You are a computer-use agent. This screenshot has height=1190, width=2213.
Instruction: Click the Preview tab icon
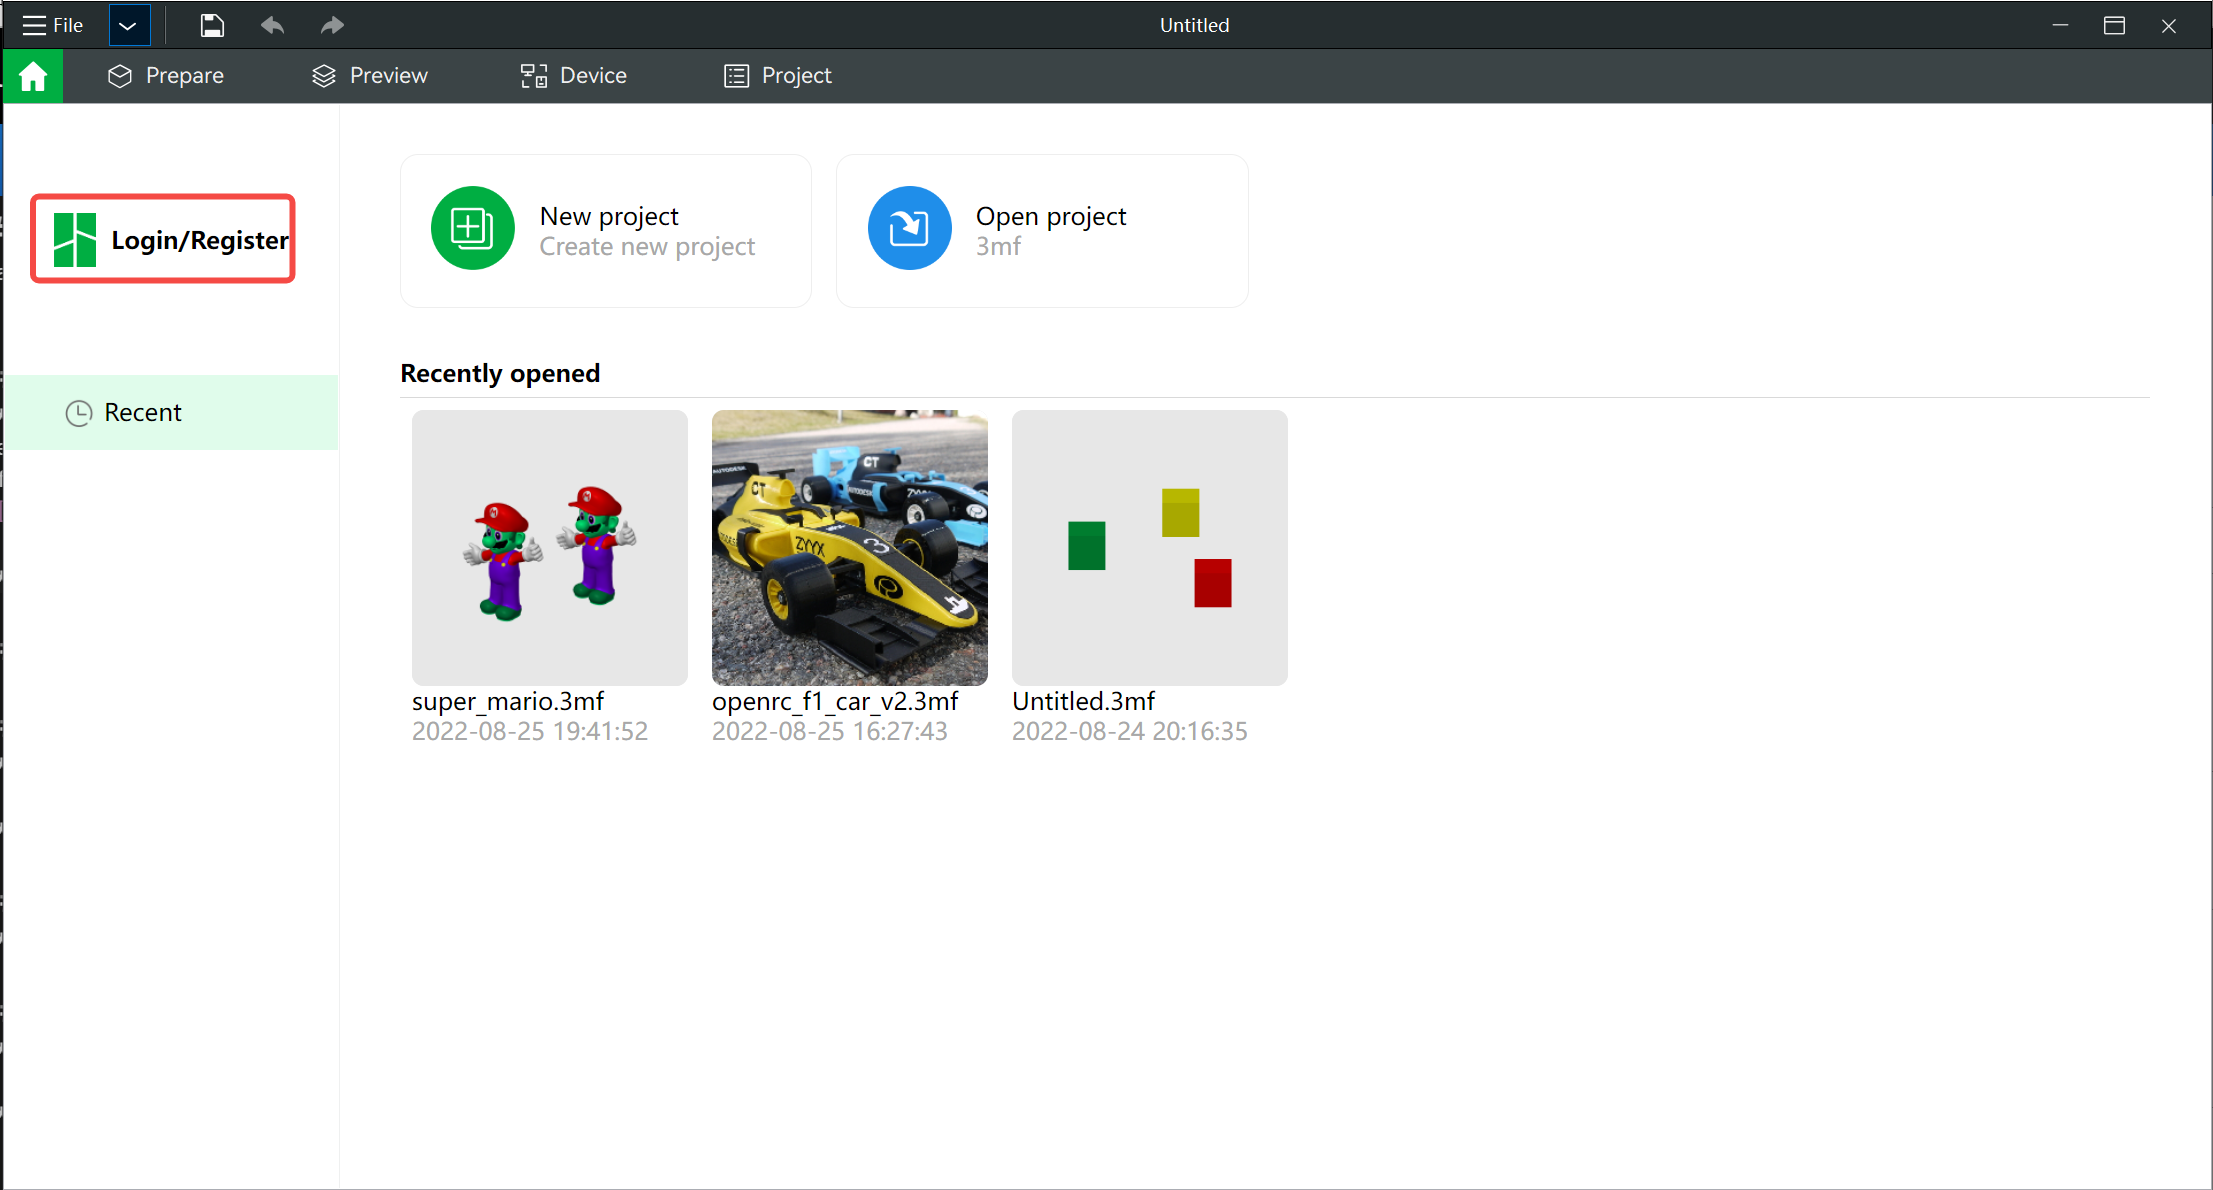(321, 75)
